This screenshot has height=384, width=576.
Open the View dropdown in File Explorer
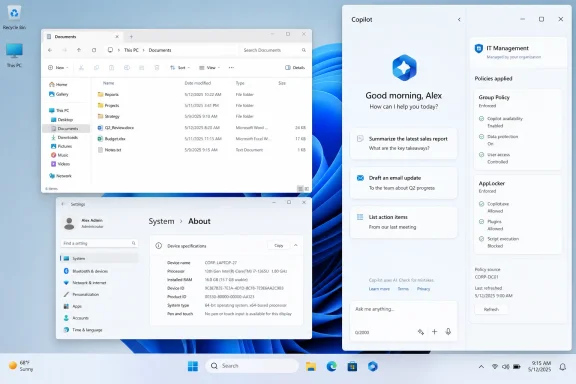209,68
